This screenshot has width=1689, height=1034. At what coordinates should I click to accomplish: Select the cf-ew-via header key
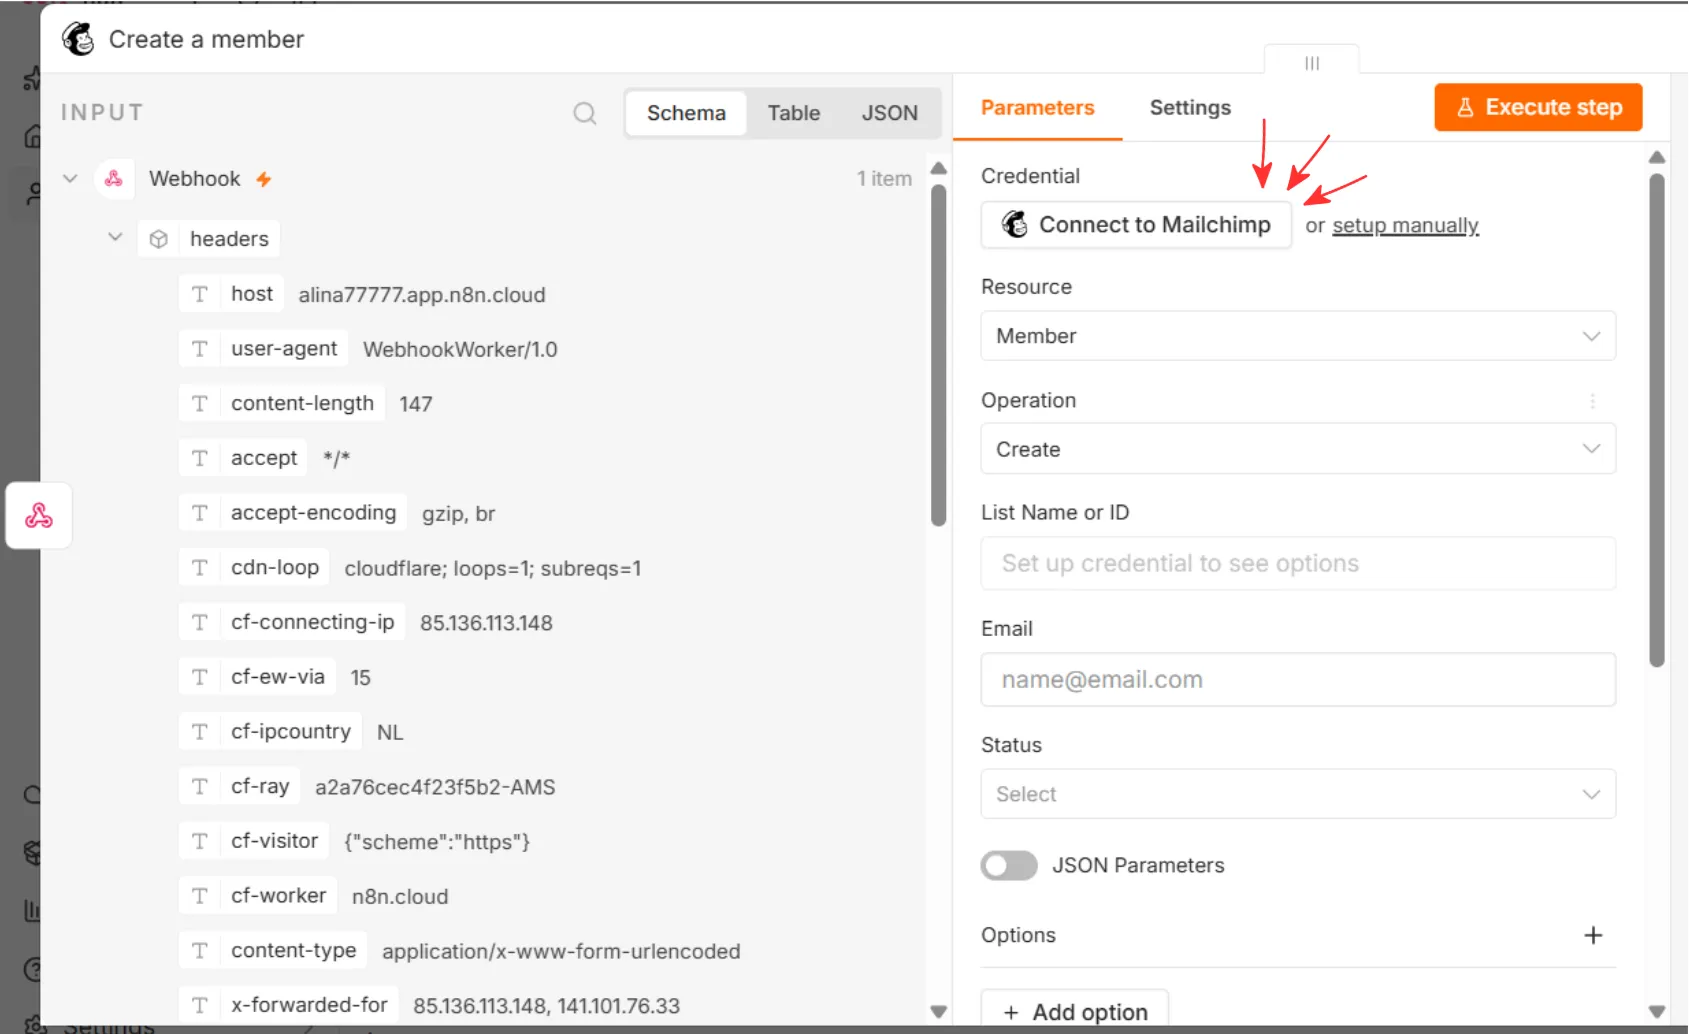pyautogui.click(x=278, y=677)
